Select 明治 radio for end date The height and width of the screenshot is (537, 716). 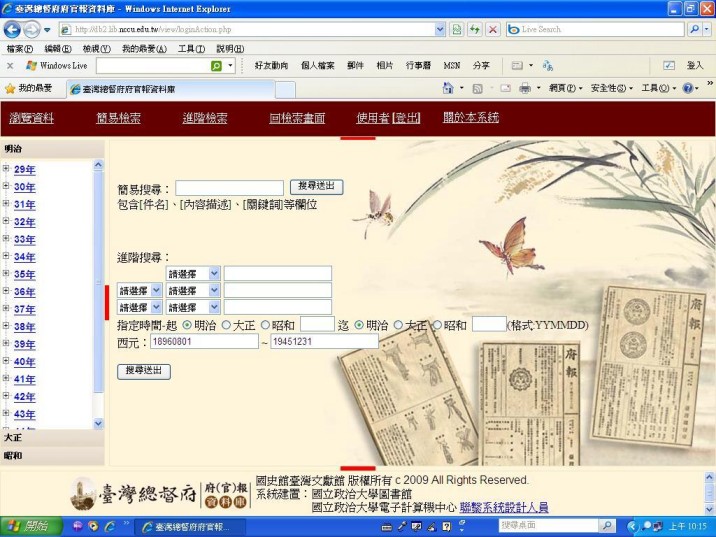pyautogui.click(x=359, y=325)
